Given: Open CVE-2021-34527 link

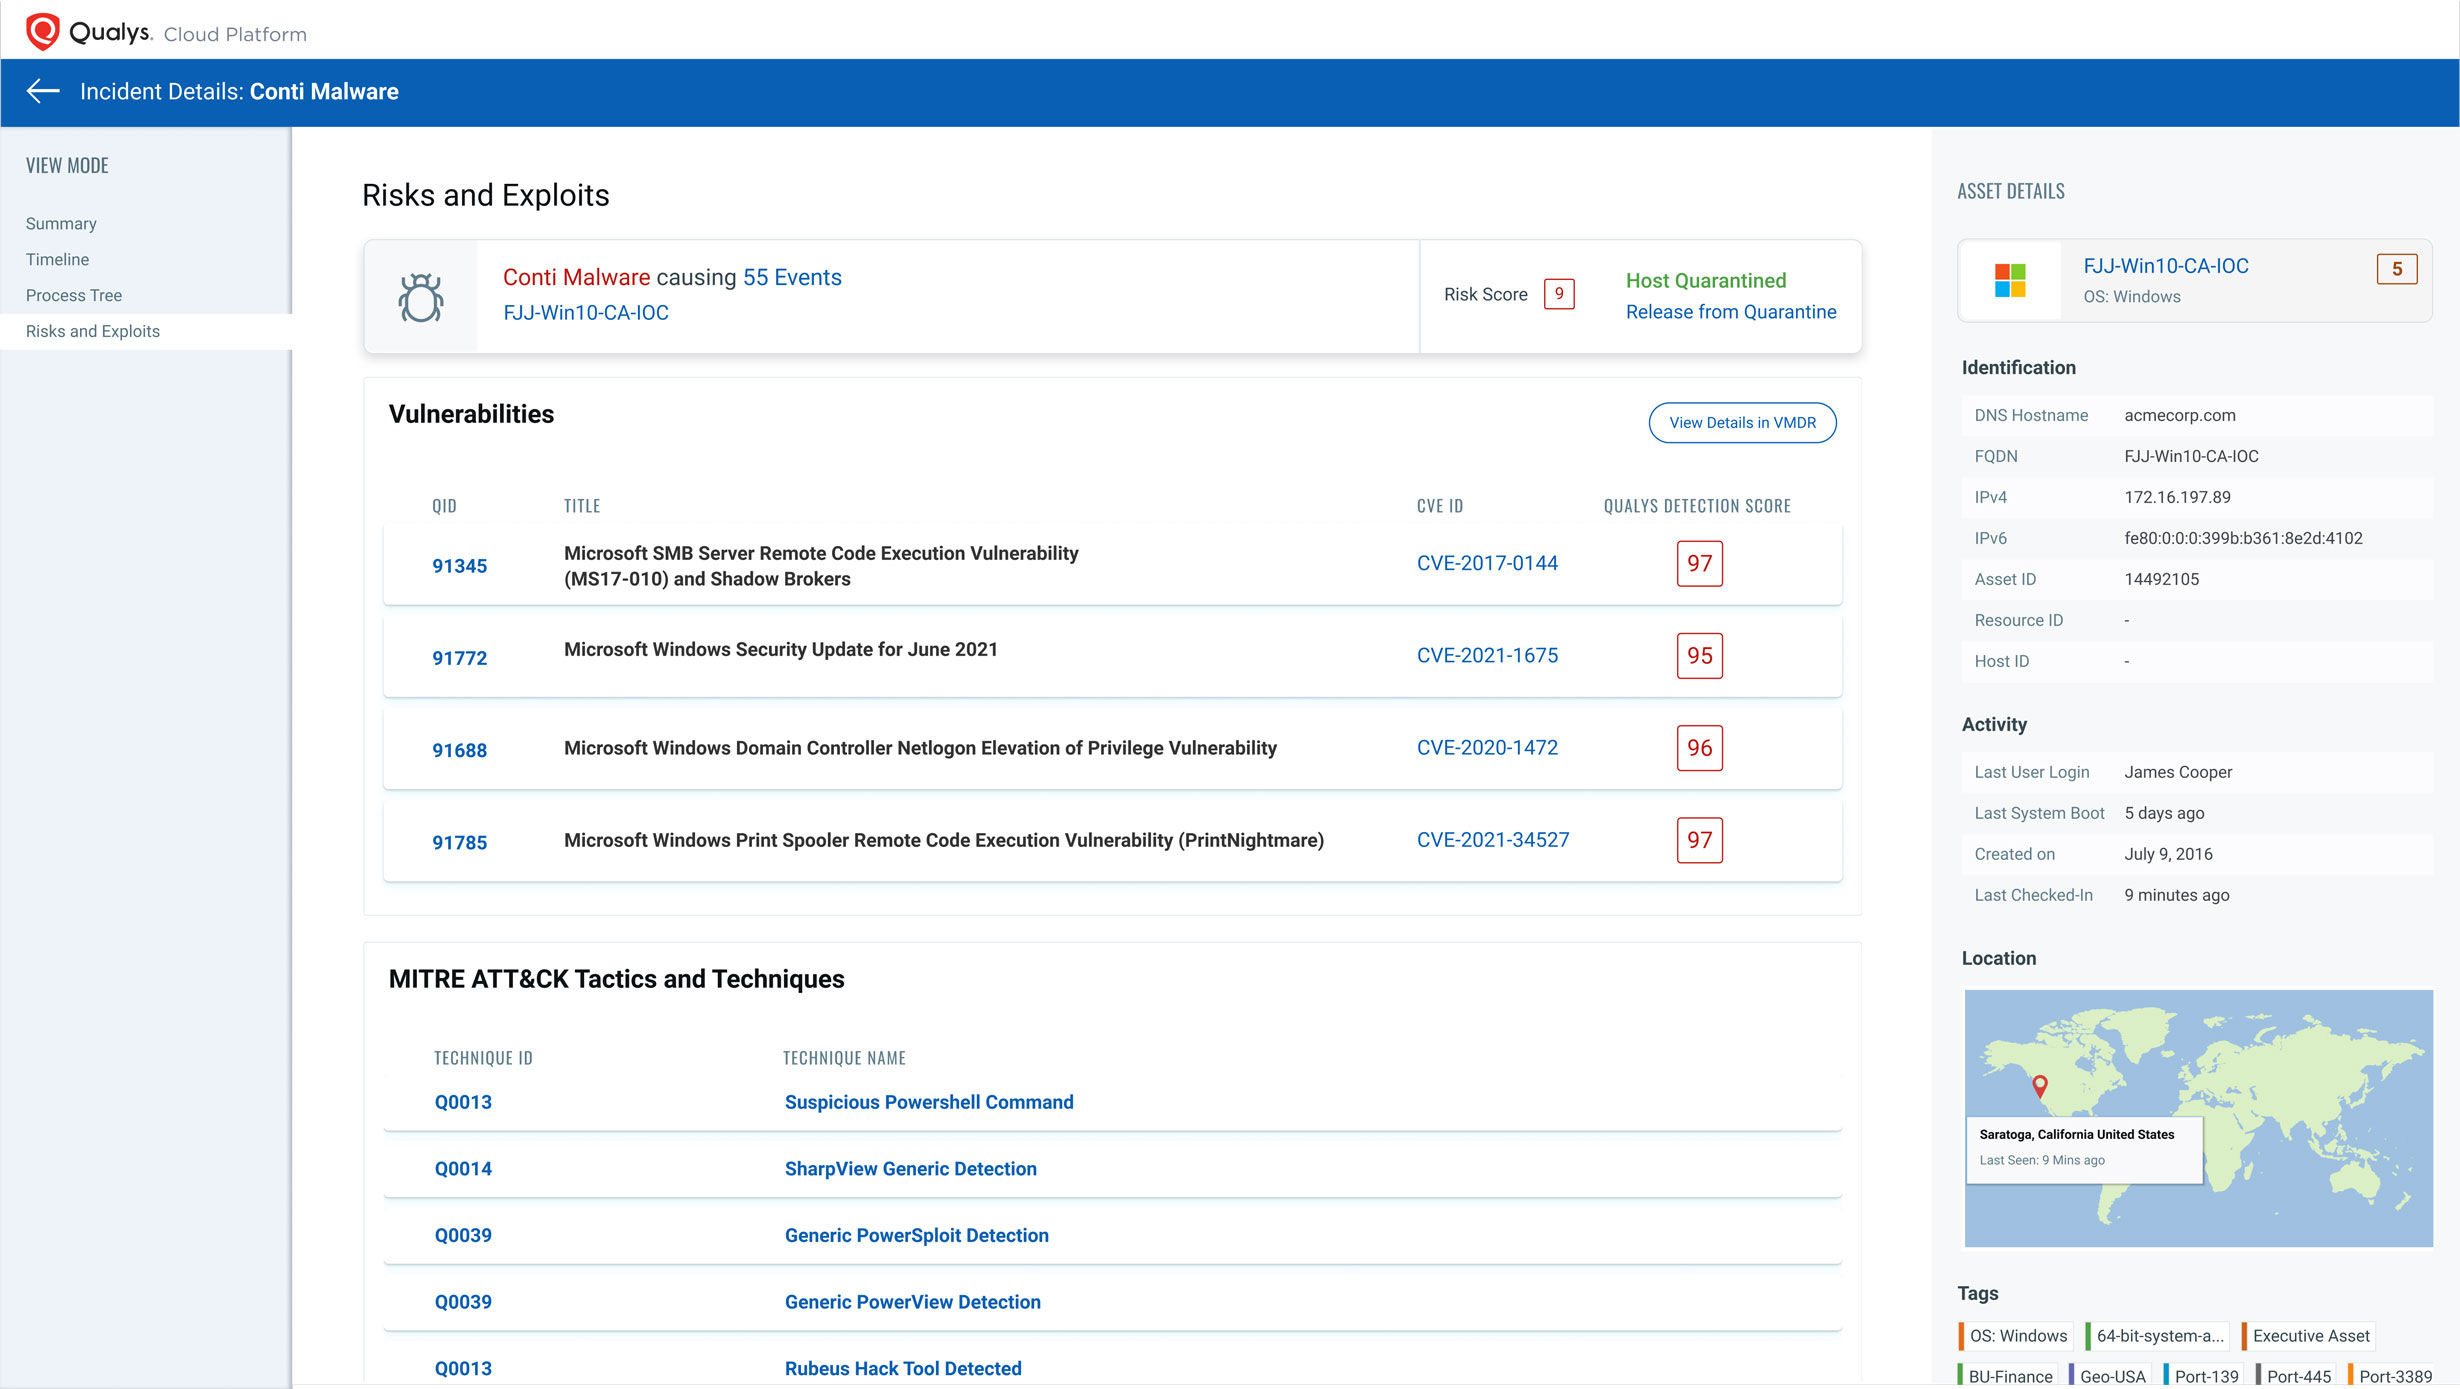Looking at the screenshot, I should coord(1493,839).
